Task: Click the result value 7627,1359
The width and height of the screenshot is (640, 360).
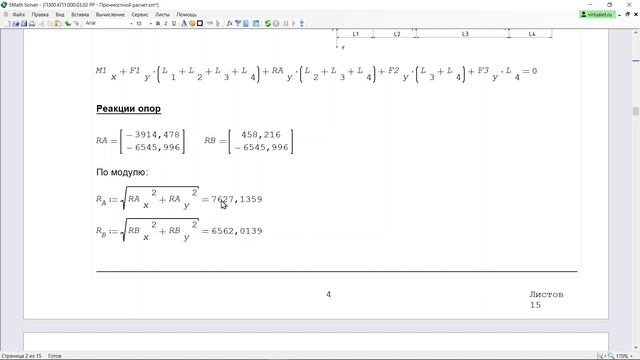Action: click(237, 199)
